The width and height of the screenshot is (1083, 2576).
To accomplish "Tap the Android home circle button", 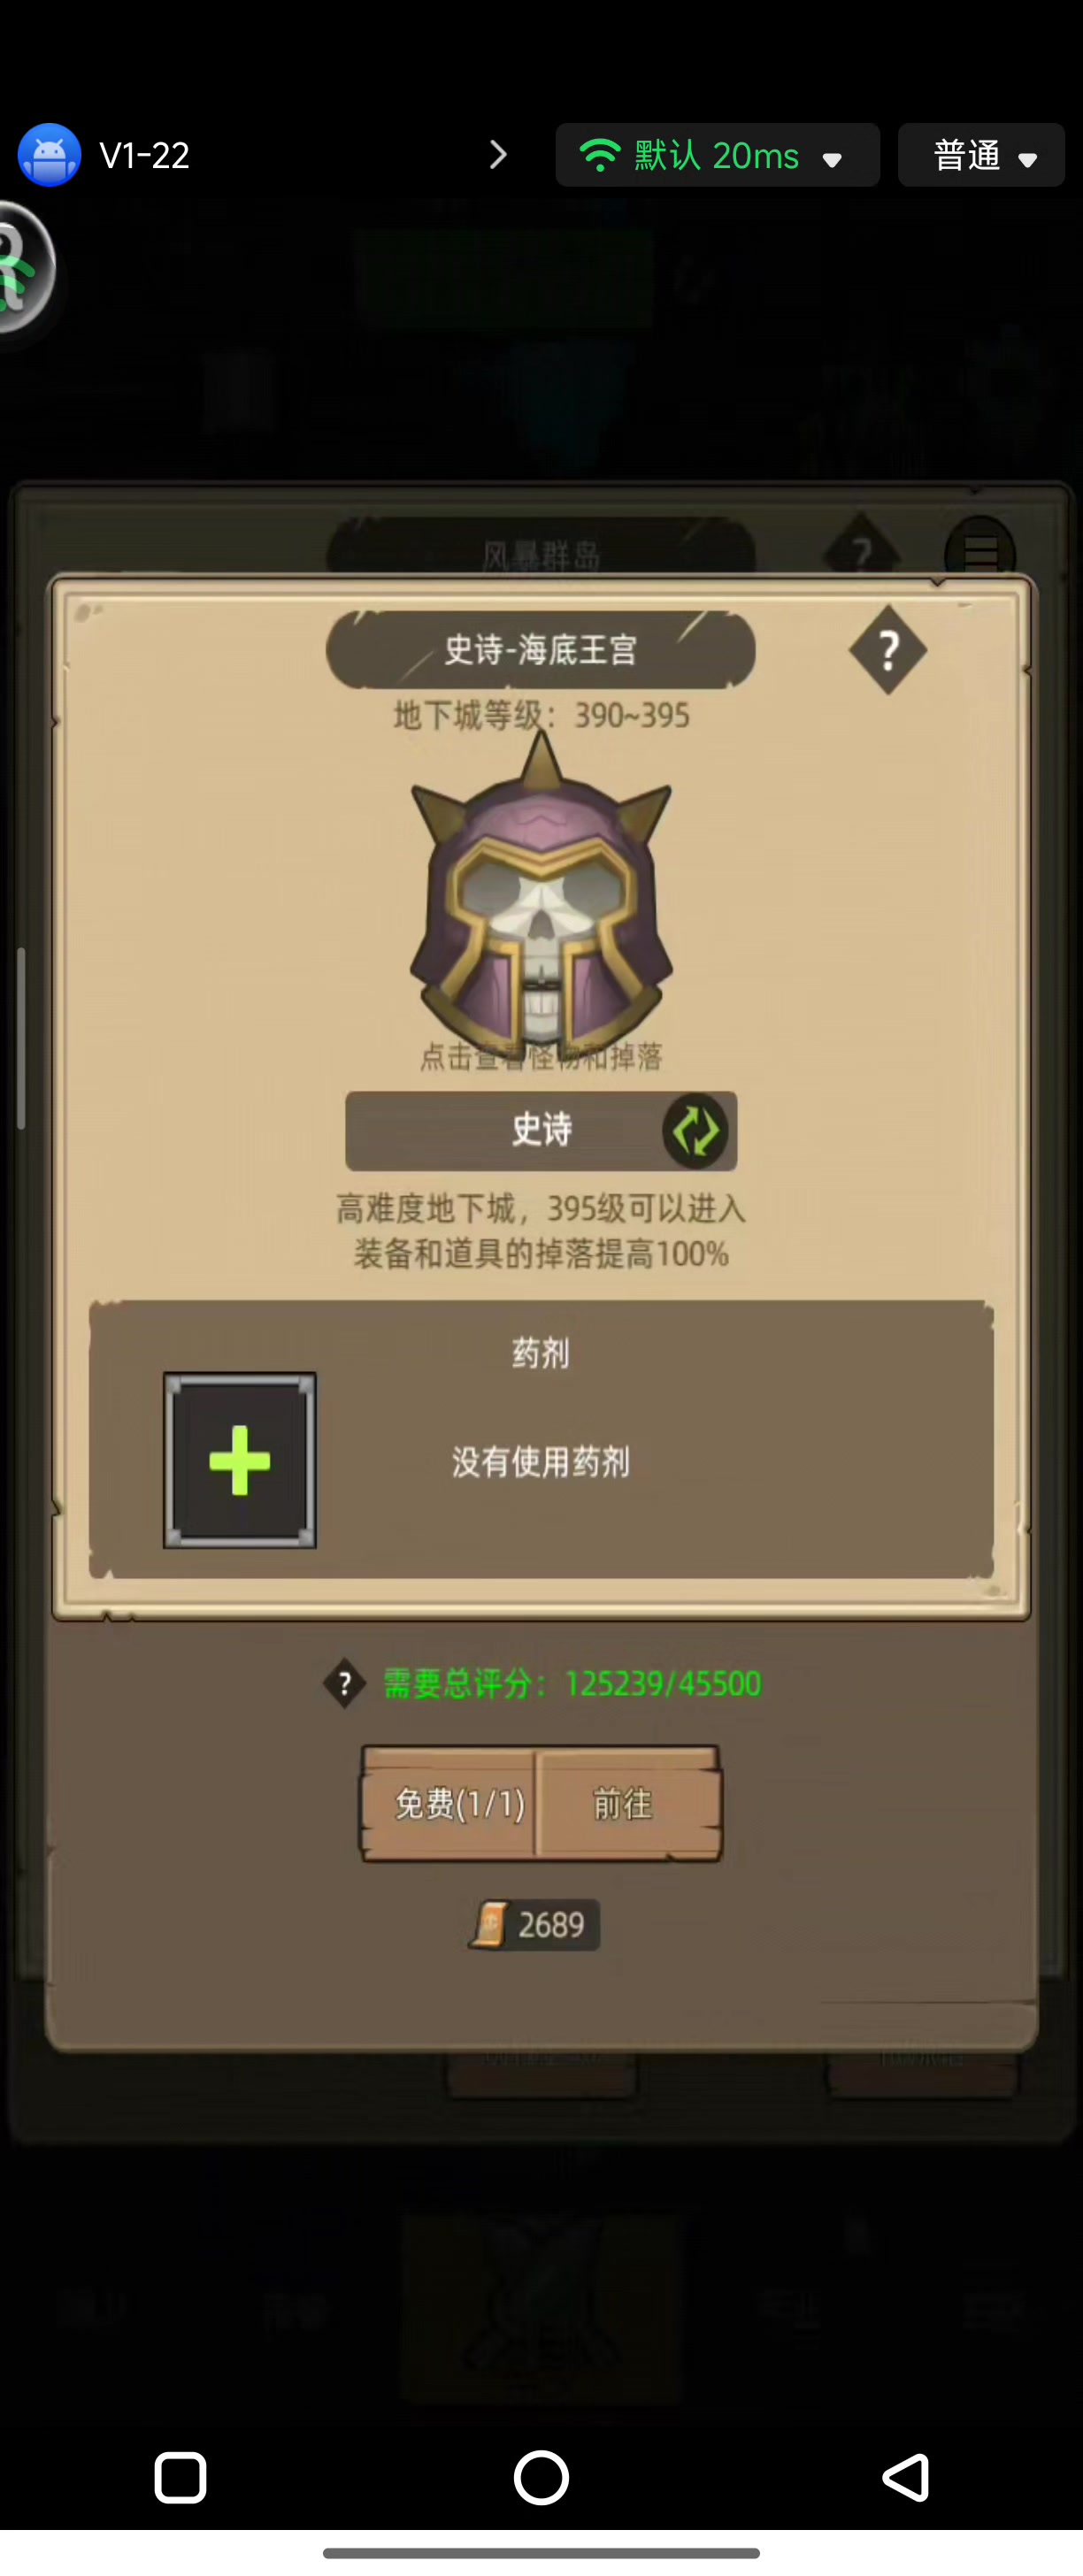I will 541,2478.
